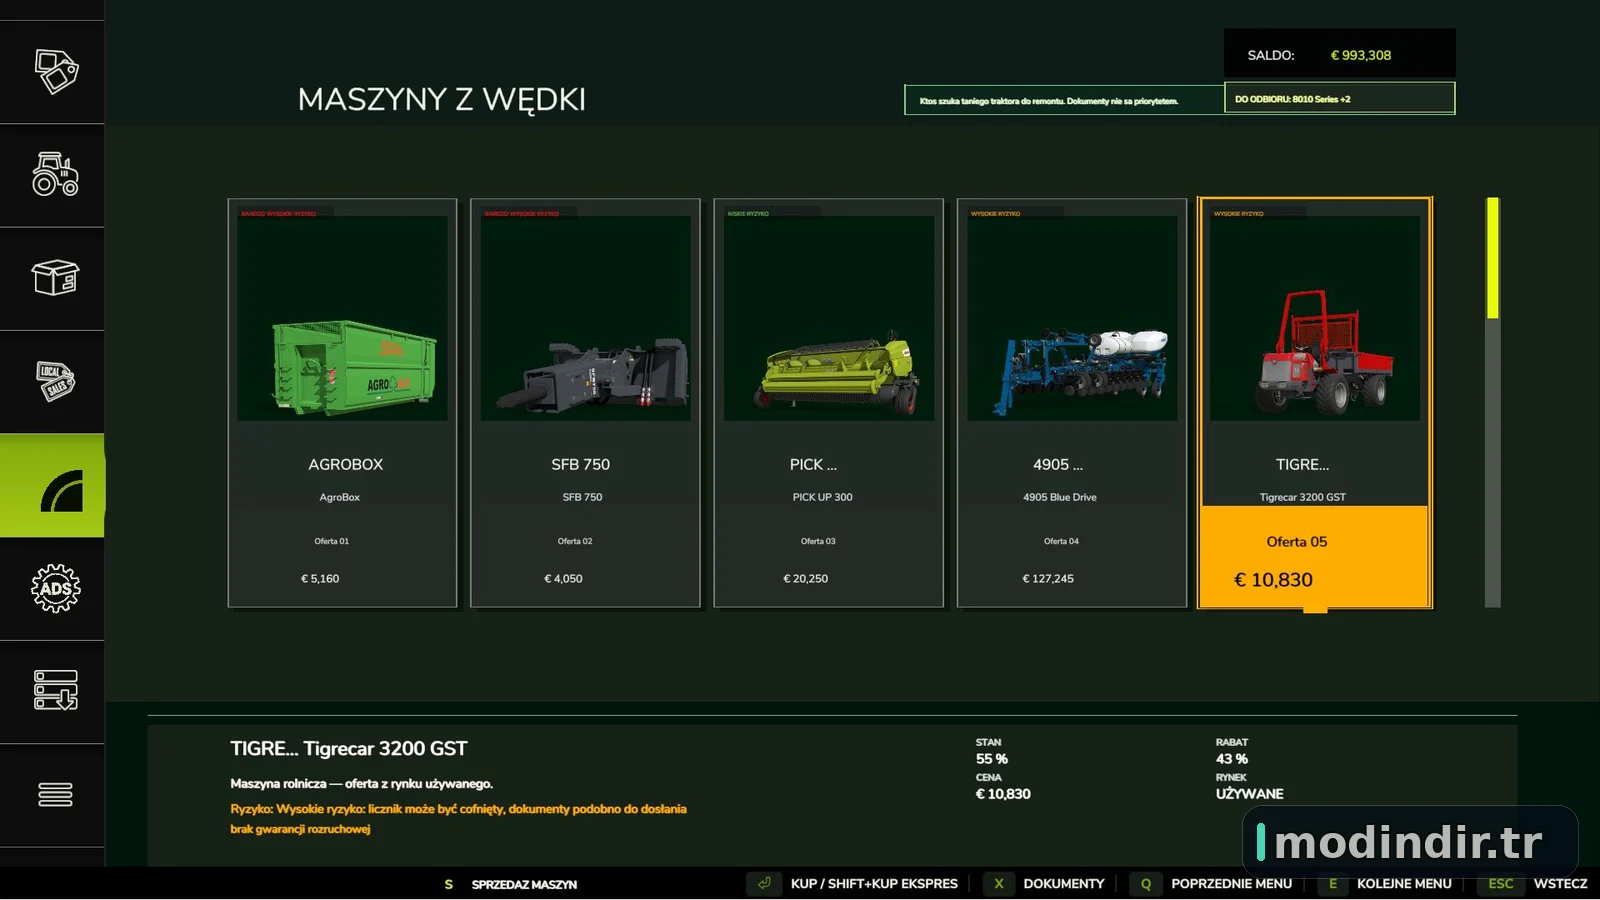Screen dimensions: 1600x900
Task: Click the DO ODBIORU: 8010 Series +2 box
Action: pyautogui.click(x=1340, y=98)
